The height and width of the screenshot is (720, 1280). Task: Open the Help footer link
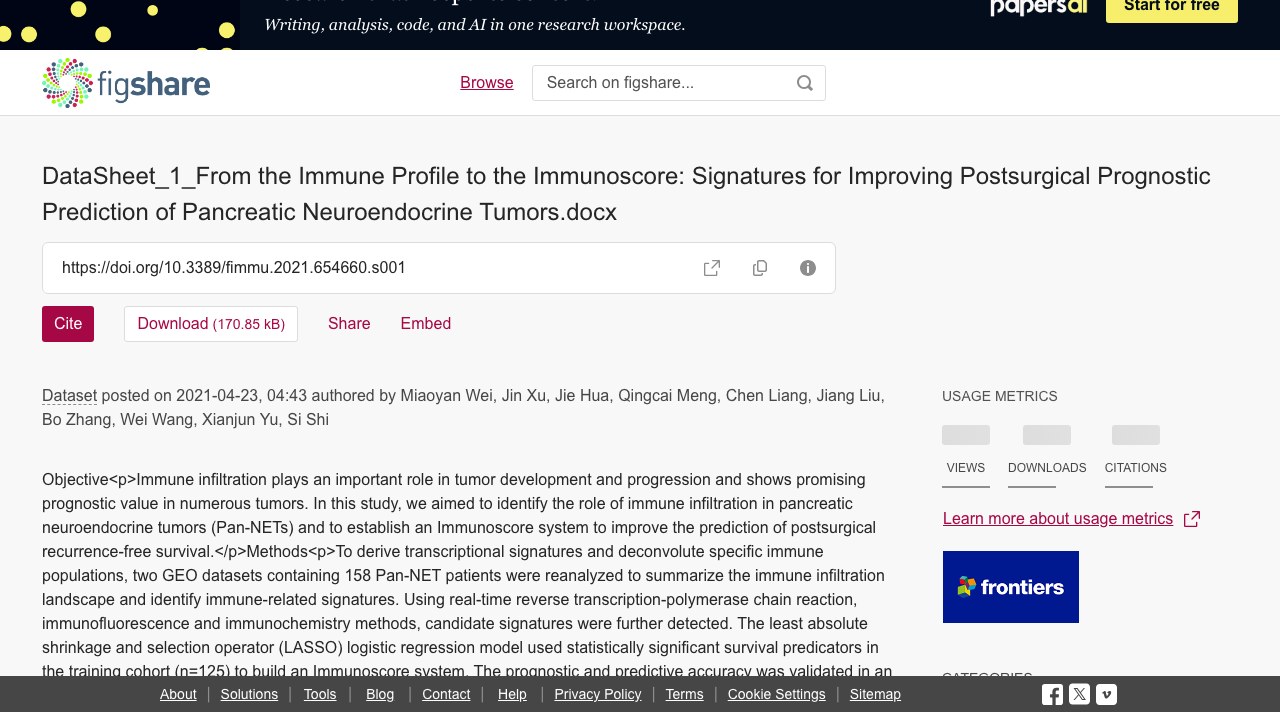tap(512, 694)
